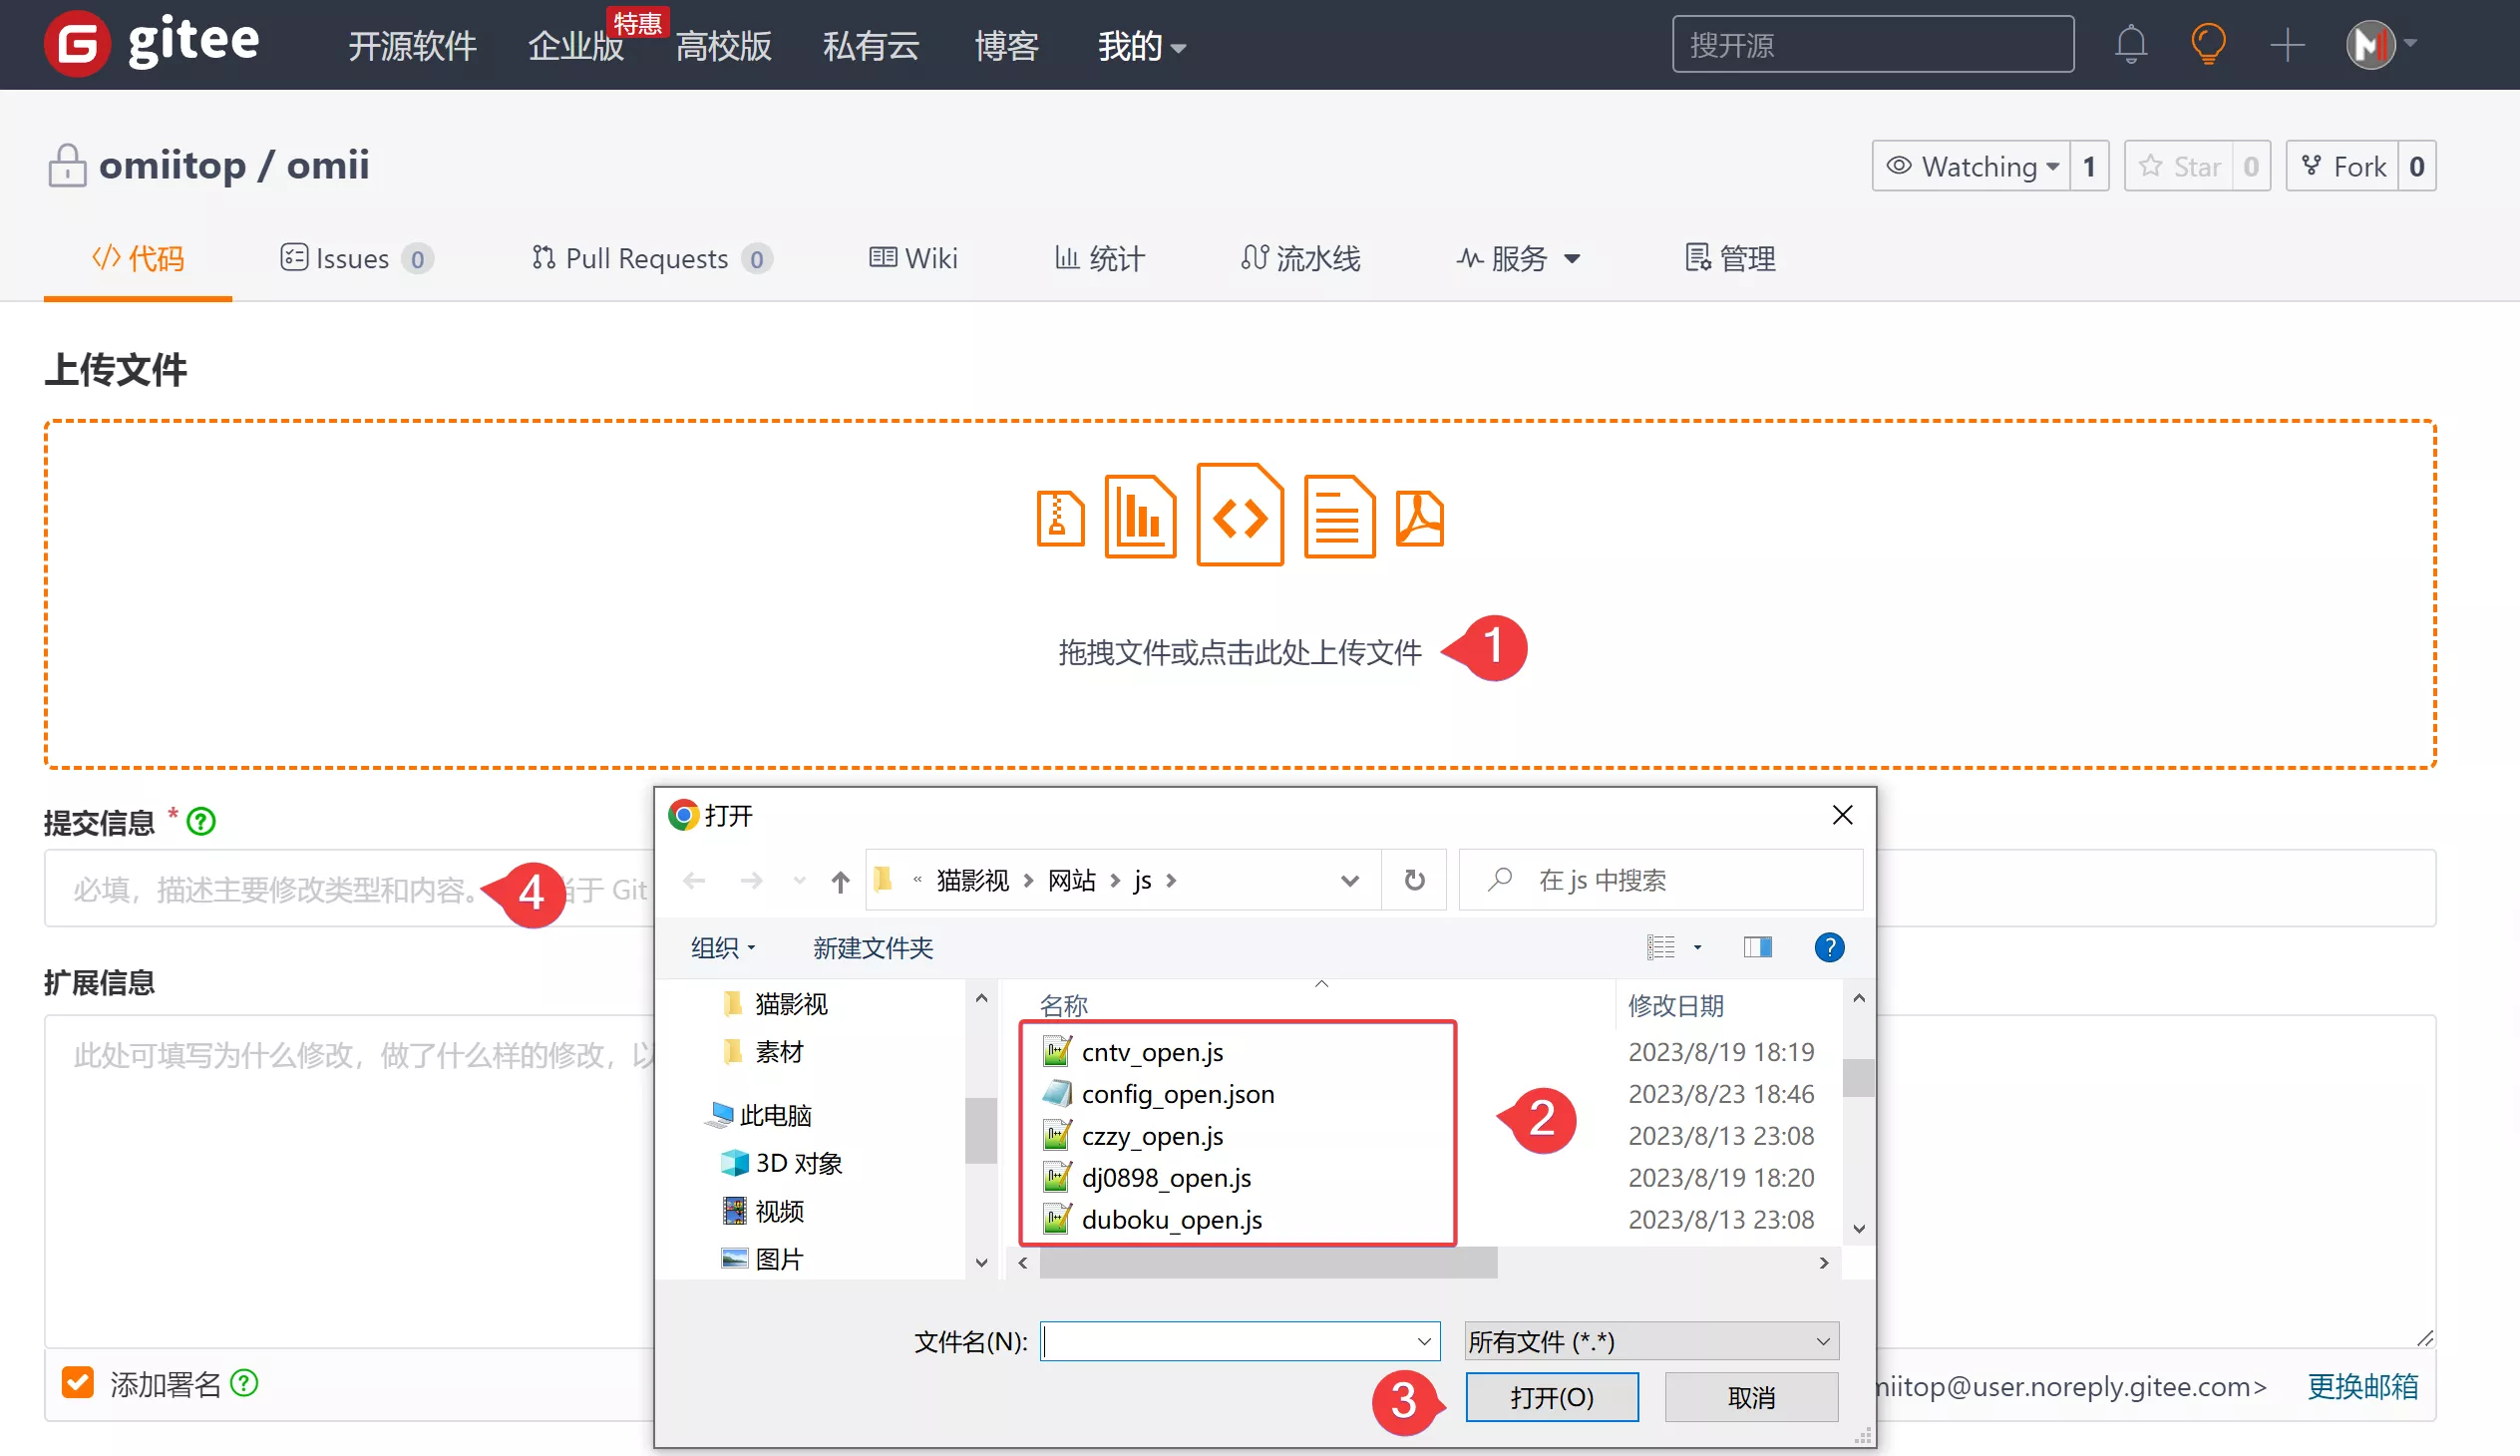Refresh the file list in the dialog
The width and height of the screenshot is (2520, 1456).
(x=1413, y=880)
